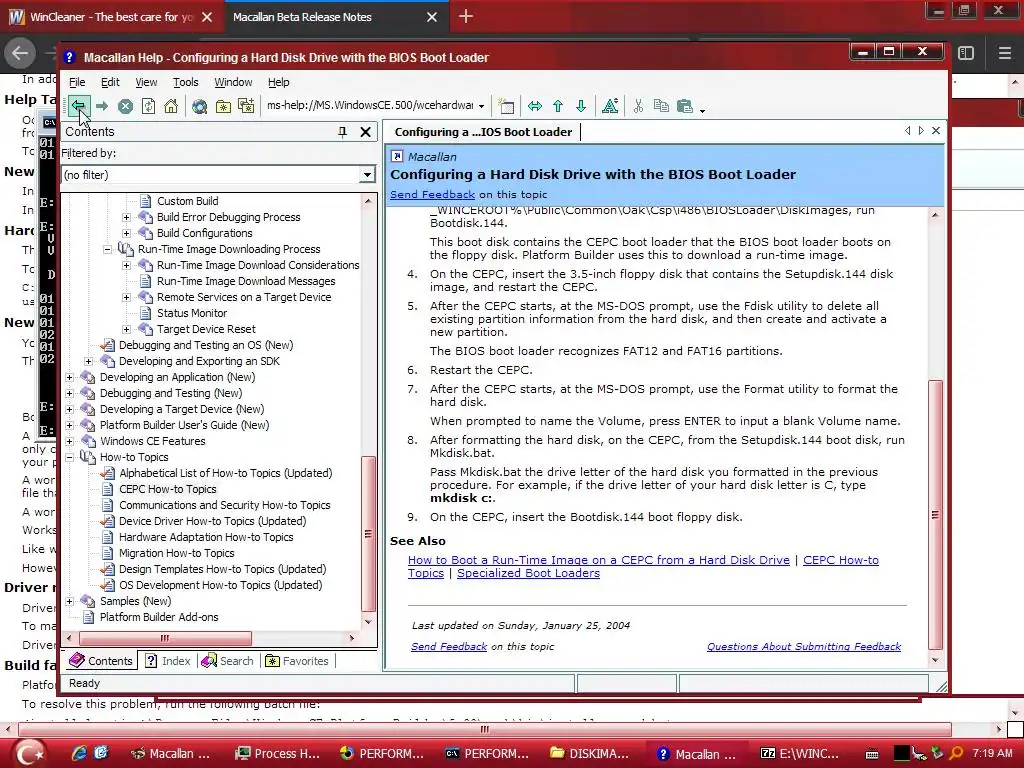Open the View menu

pos(146,82)
